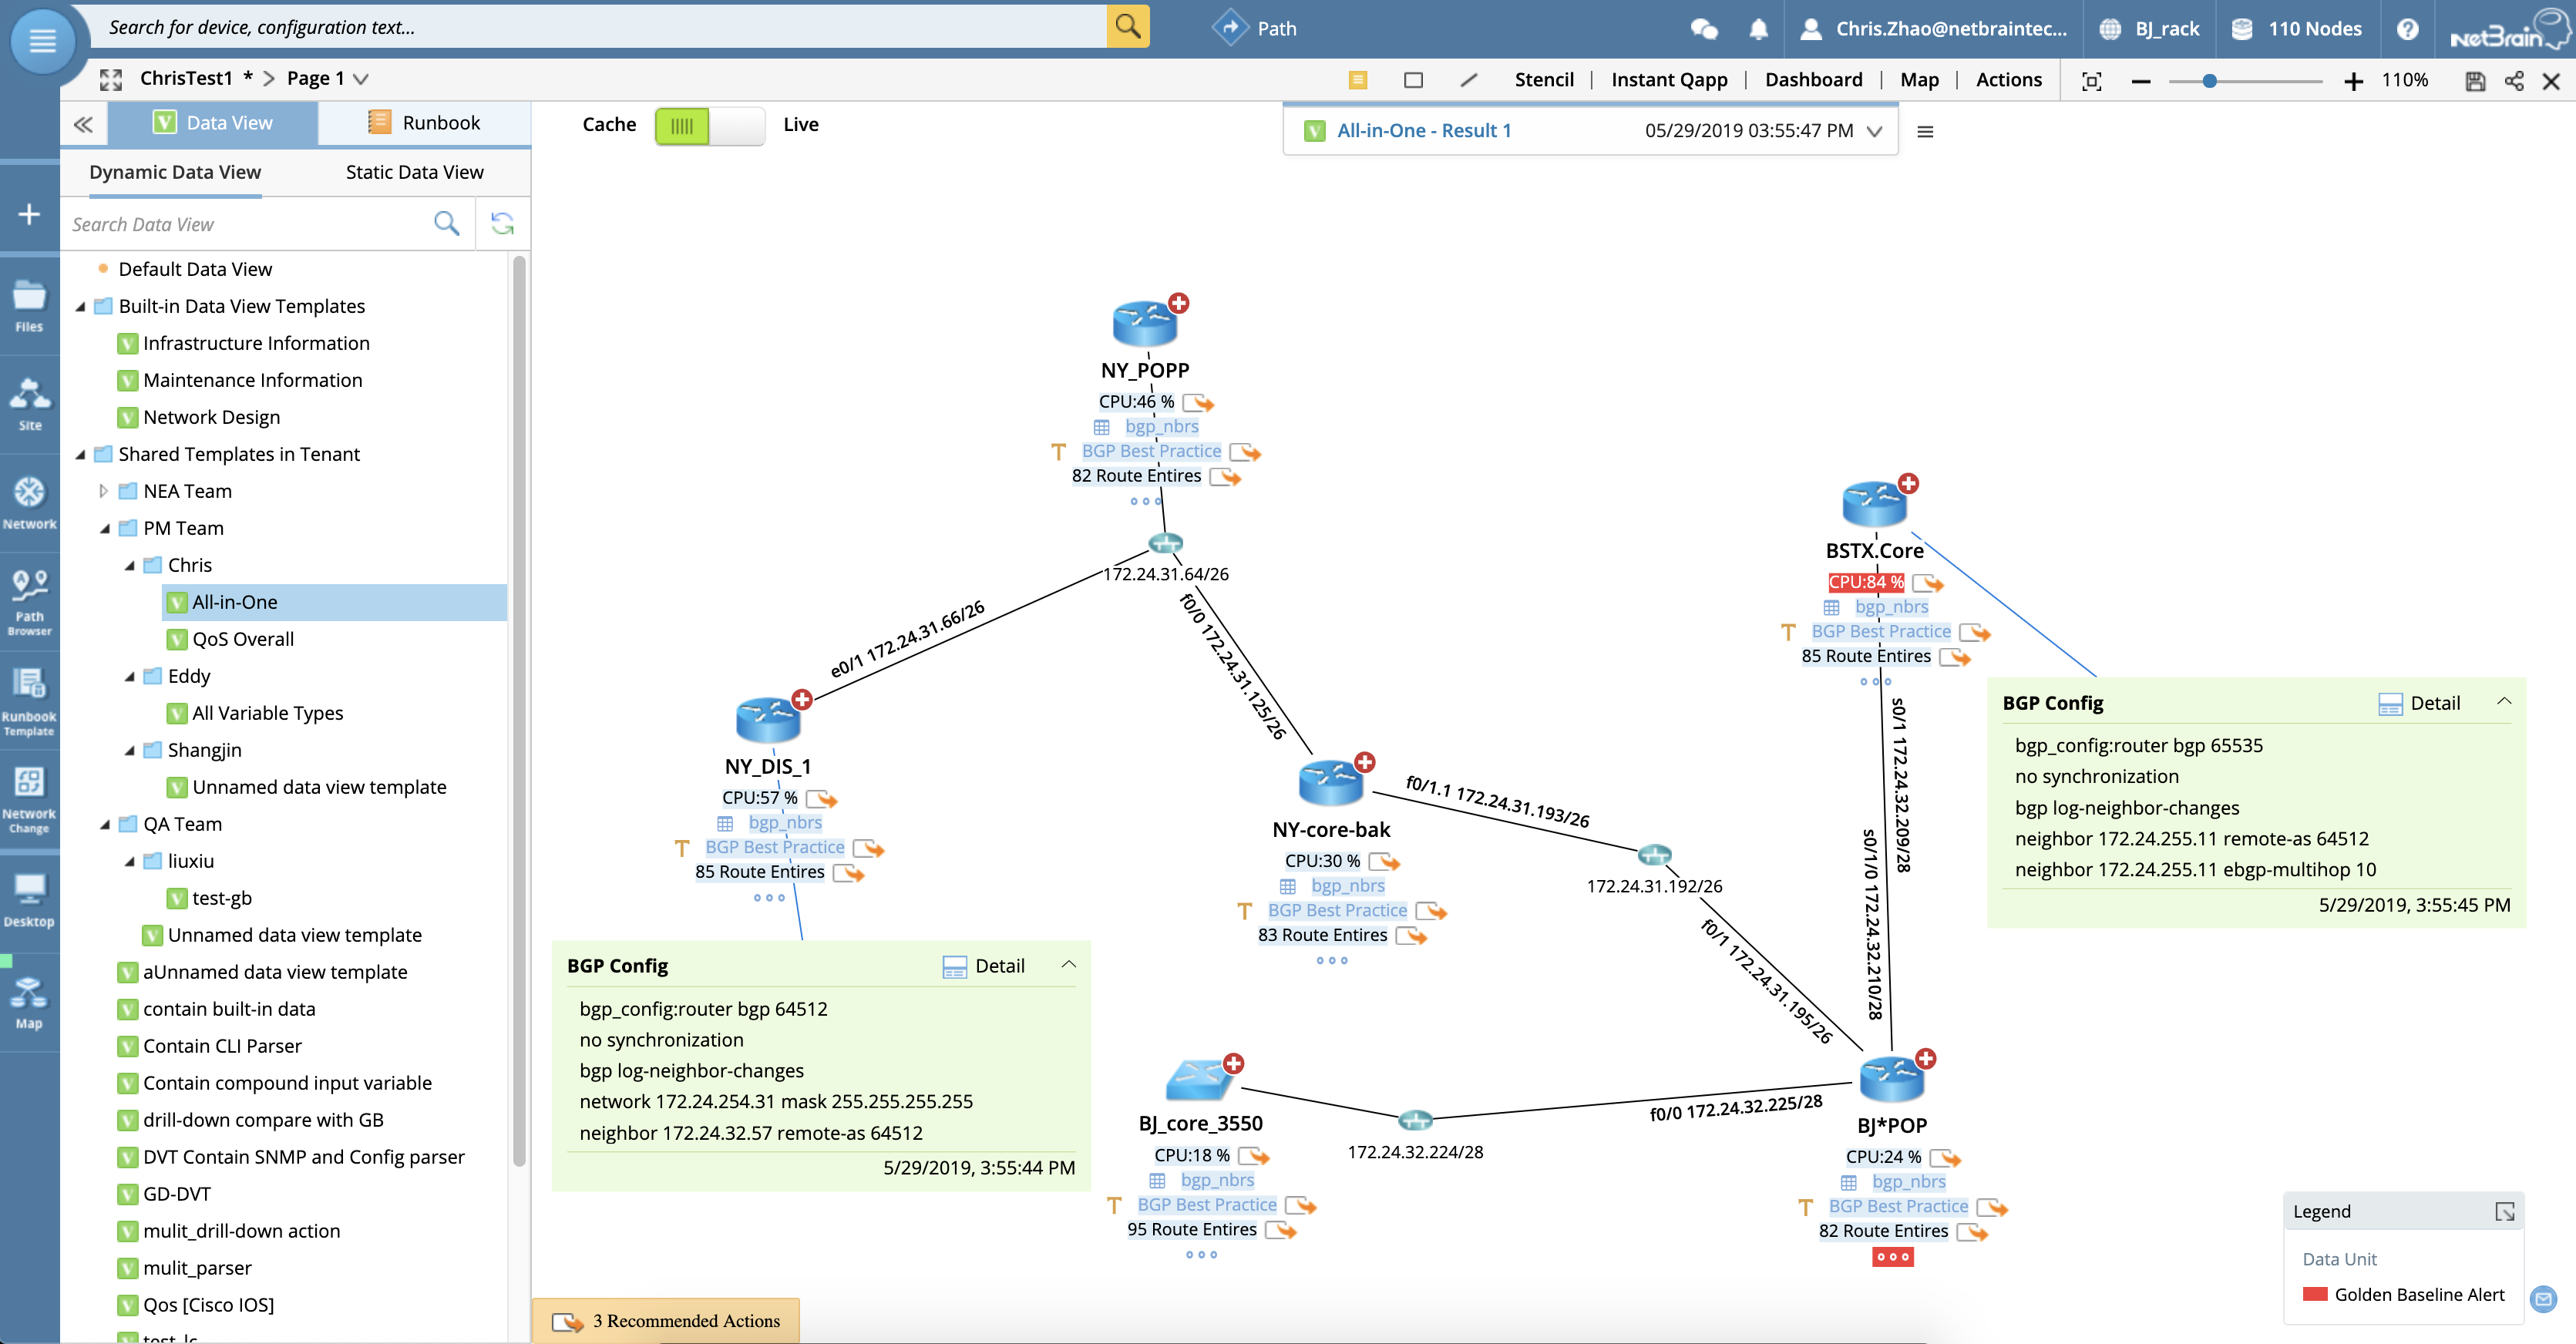Expand the Legend panel

(2504, 1211)
